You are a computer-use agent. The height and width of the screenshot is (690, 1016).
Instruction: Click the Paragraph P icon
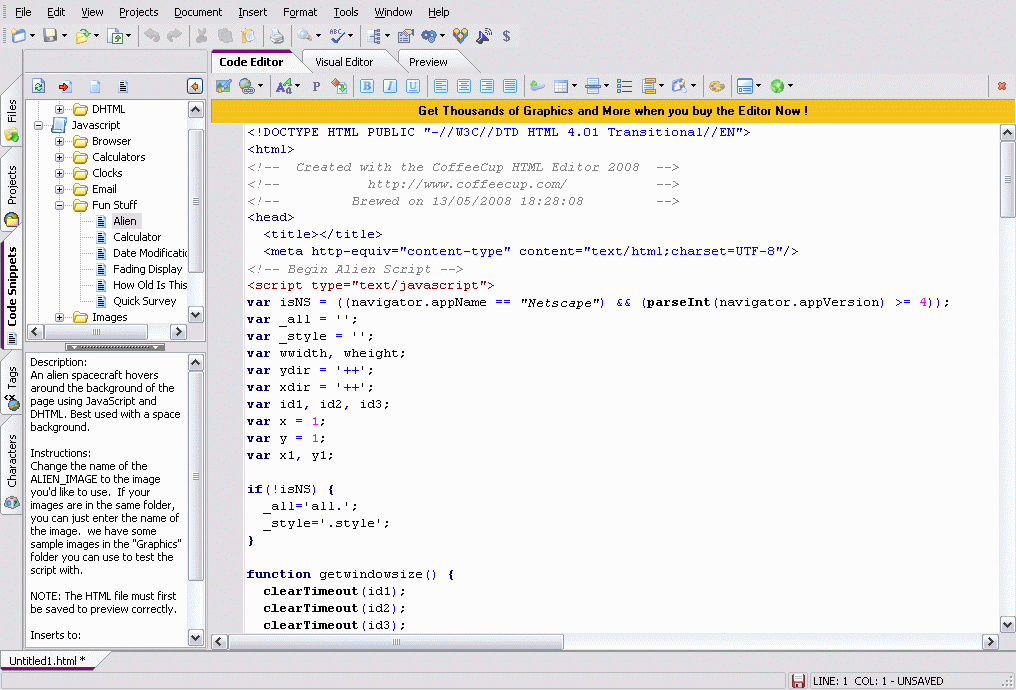click(316, 86)
